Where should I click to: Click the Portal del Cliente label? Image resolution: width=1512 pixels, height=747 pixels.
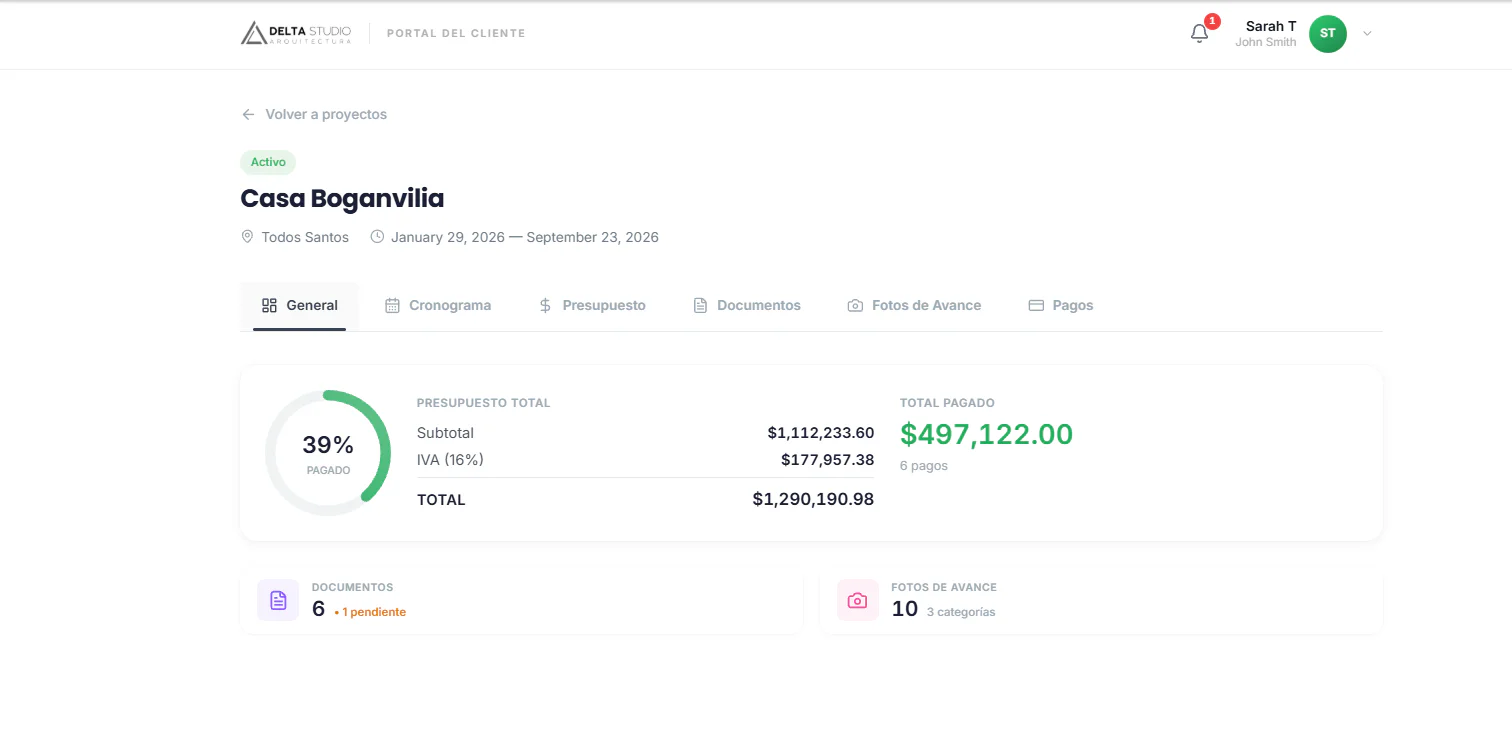(x=456, y=34)
